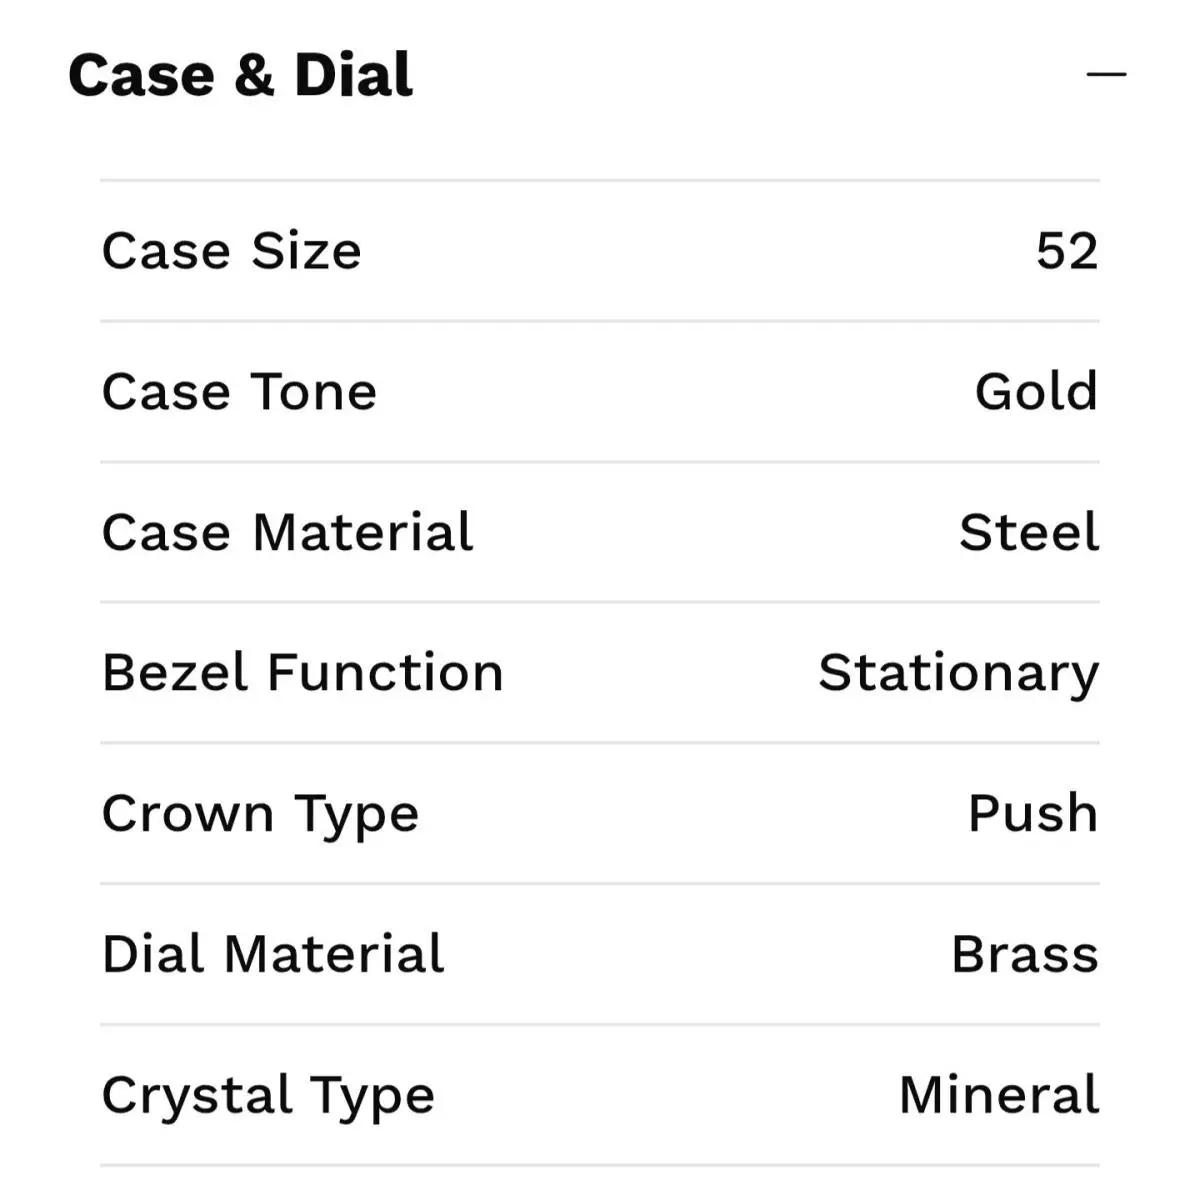Click the Push crown type value
Viewport: 1200px width, 1200px height.
click(1033, 813)
